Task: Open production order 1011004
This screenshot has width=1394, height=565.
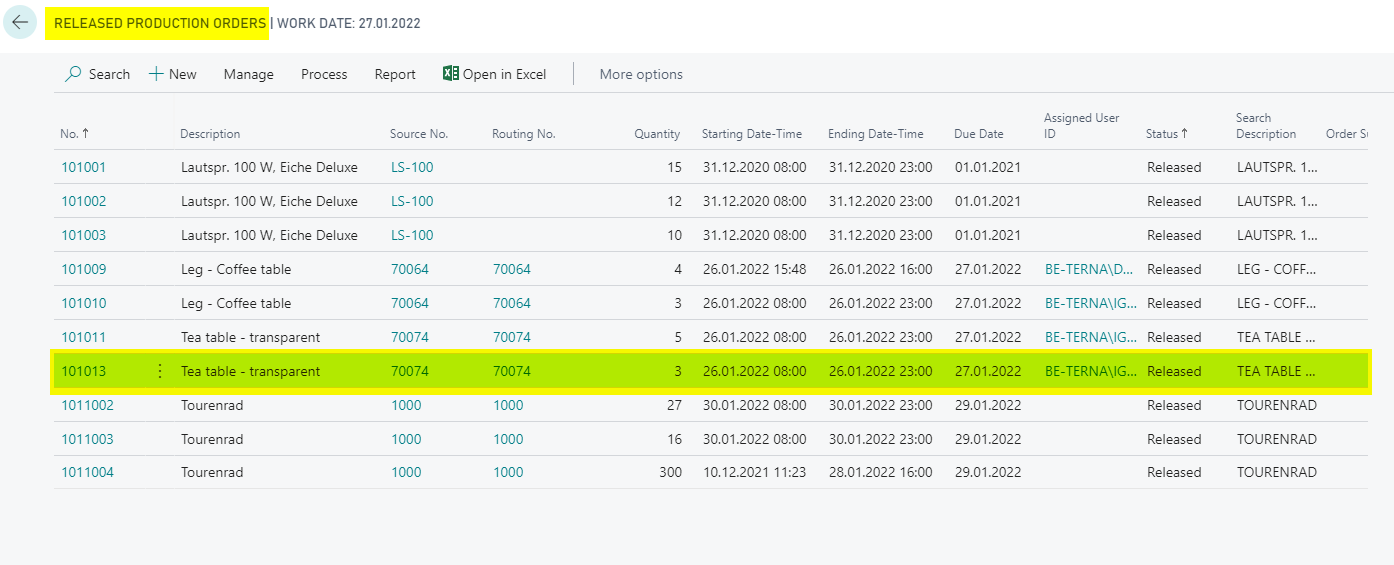Action: coord(87,472)
